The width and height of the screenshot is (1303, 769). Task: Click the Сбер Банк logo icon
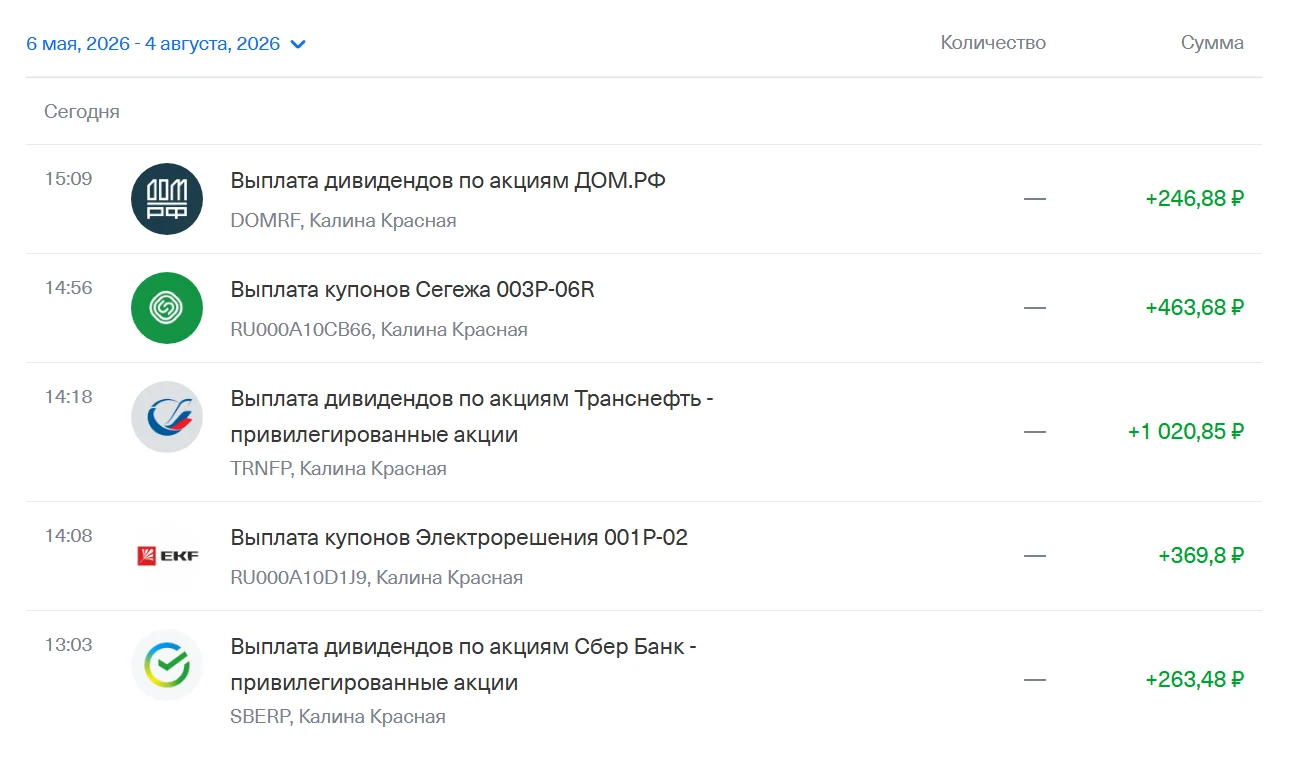pos(167,665)
